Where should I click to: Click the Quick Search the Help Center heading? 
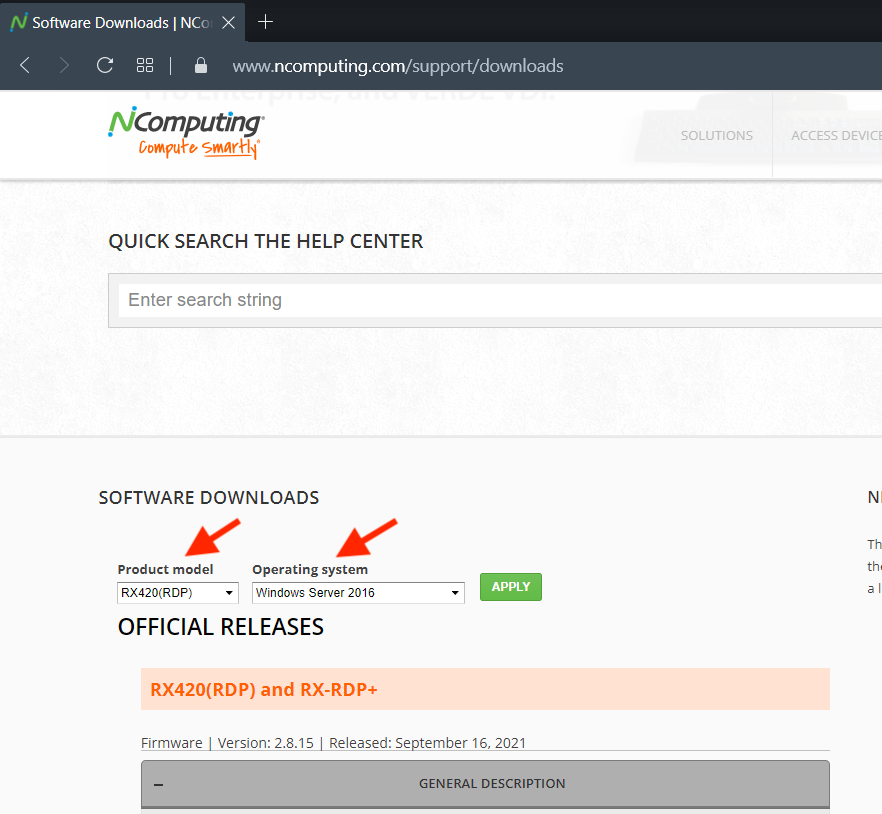click(266, 241)
